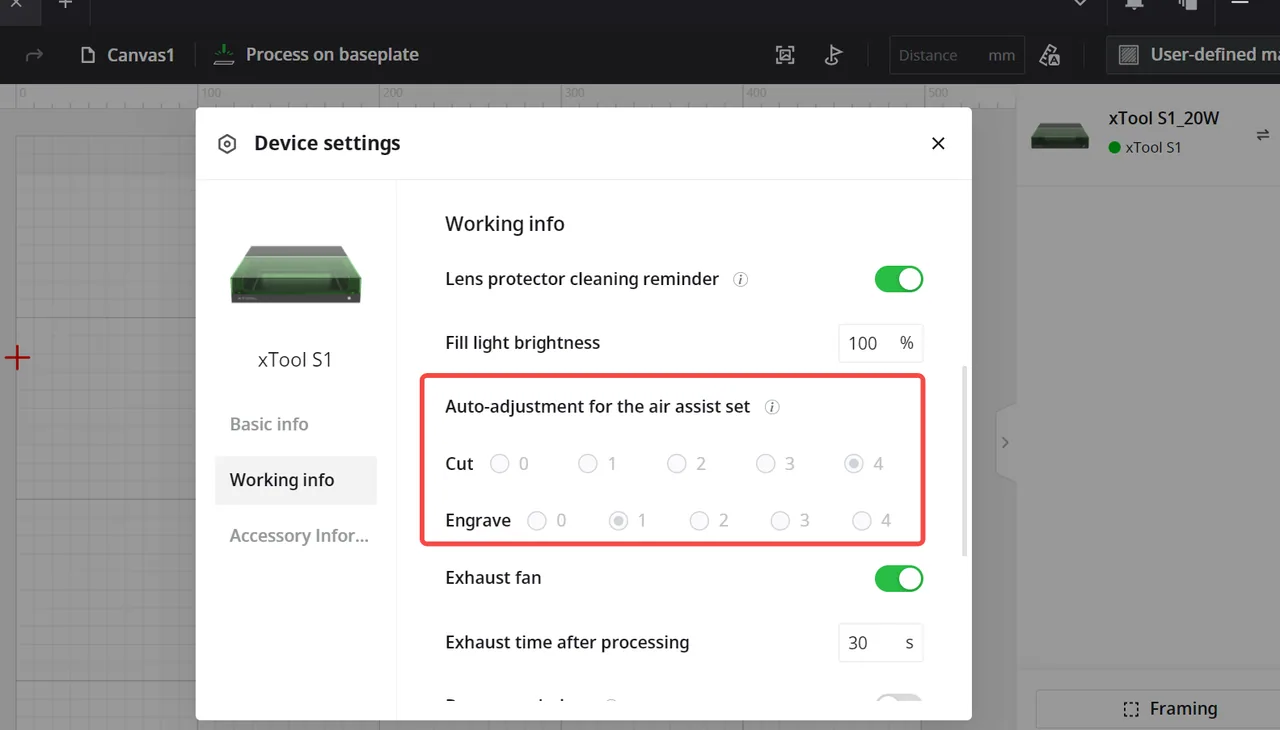Turn off the Exhaust fan switch

tap(899, 578)
